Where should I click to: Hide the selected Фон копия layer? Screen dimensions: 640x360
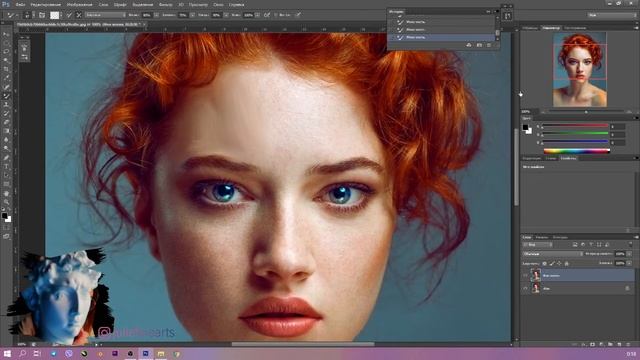click(526, 276)
